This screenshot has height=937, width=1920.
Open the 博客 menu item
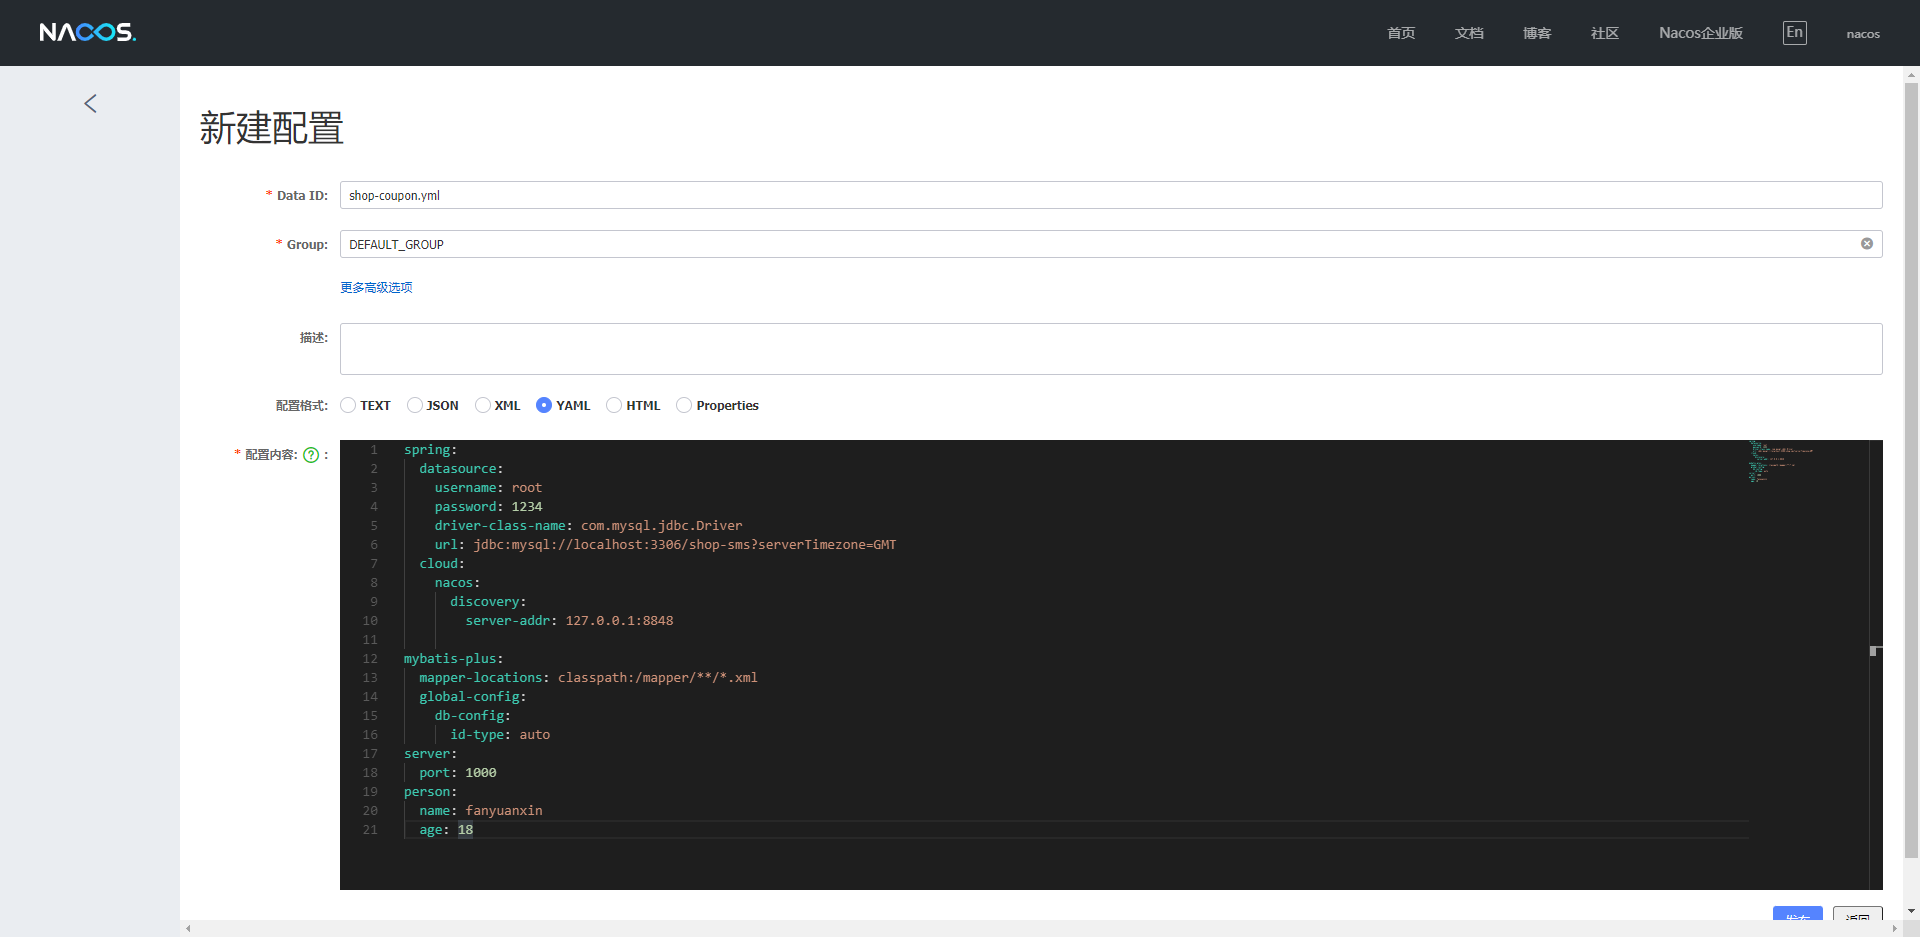coord(1537,33)
